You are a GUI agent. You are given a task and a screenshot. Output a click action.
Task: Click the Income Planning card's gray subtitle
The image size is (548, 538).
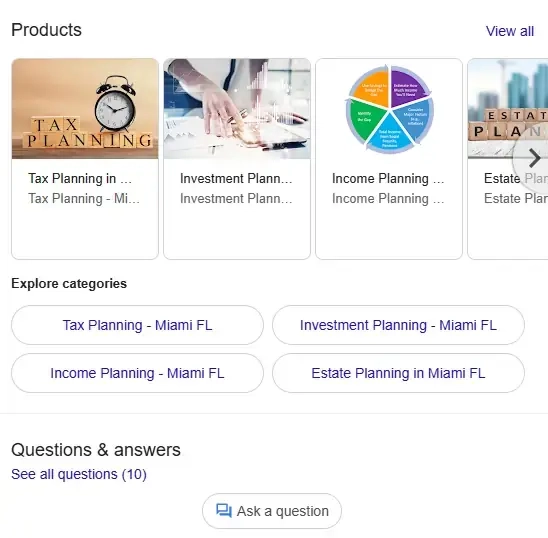(388, 199)
